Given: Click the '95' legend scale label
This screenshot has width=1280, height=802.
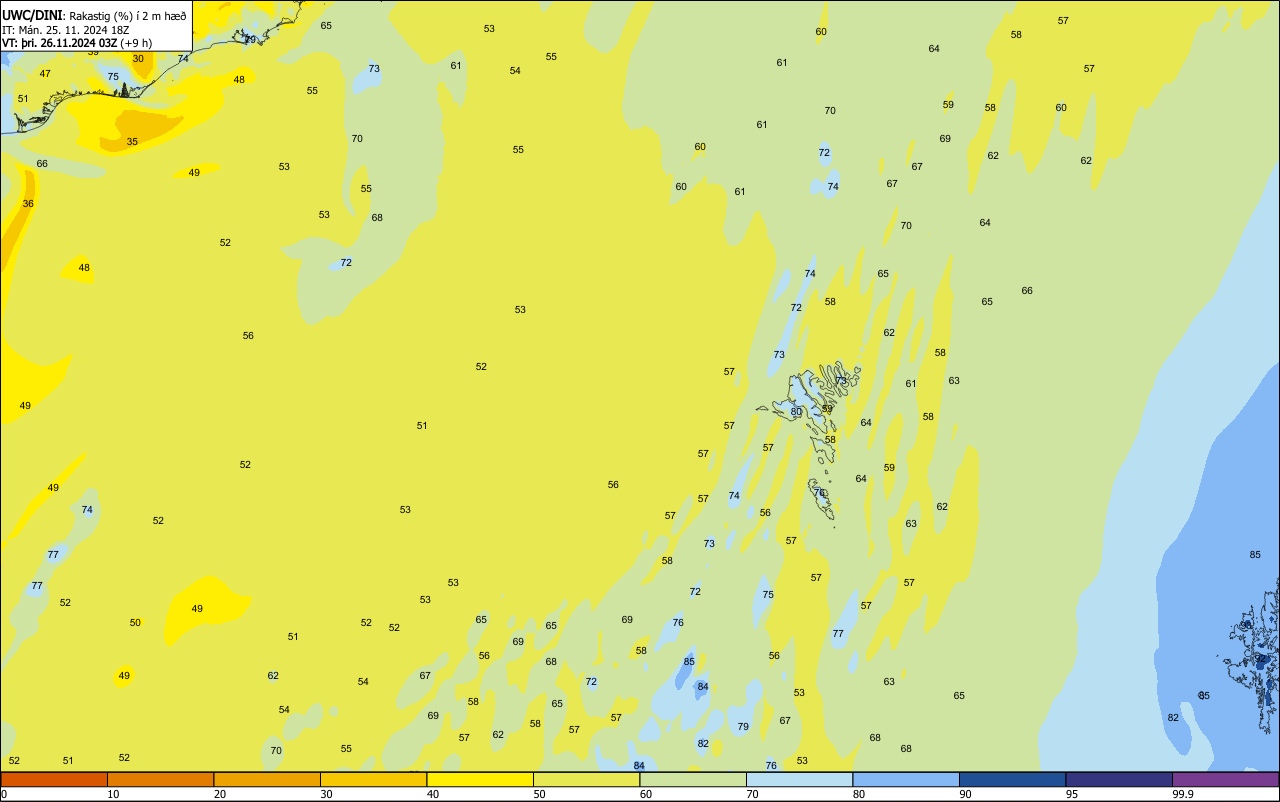Looking at the screenshot, I should coord(1072,794).
